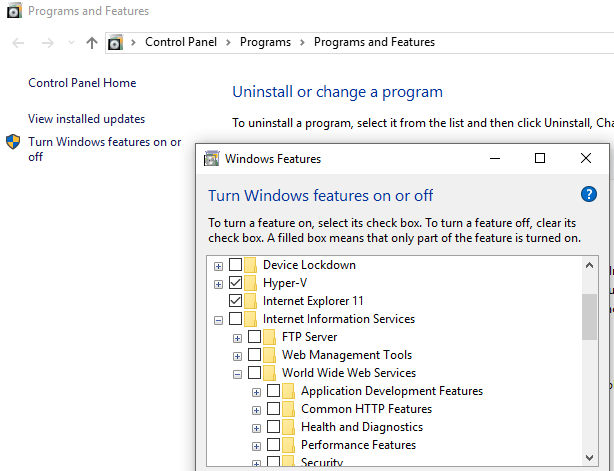Collapse the World Wide Web Services node
The image size is (614, 471).
click(237, 374)
